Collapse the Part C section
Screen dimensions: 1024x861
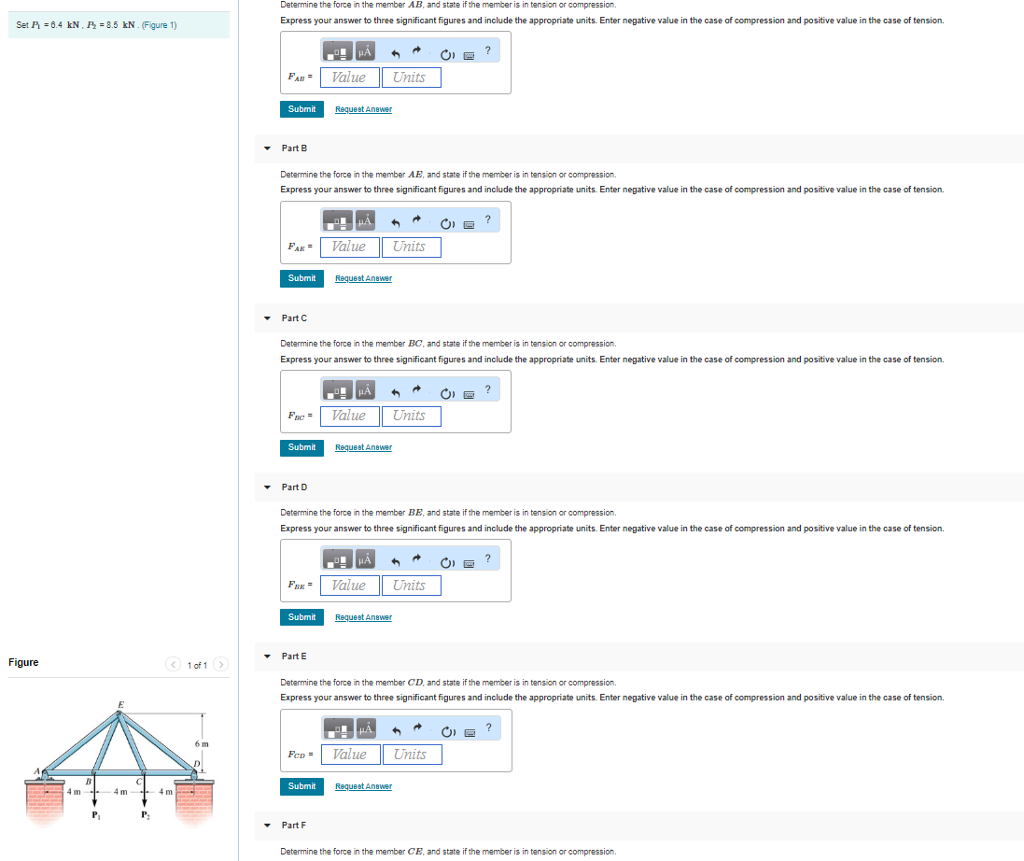[267, 318]
